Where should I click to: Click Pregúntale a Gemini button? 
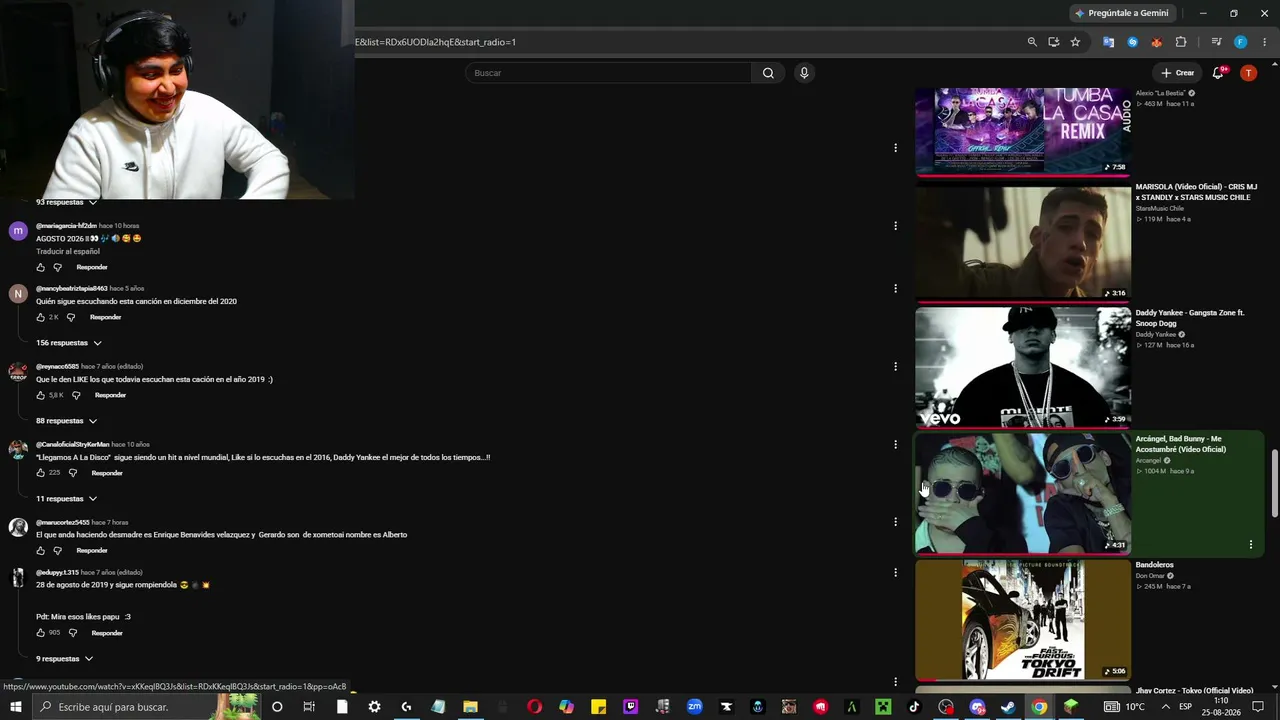point(1121,13)
